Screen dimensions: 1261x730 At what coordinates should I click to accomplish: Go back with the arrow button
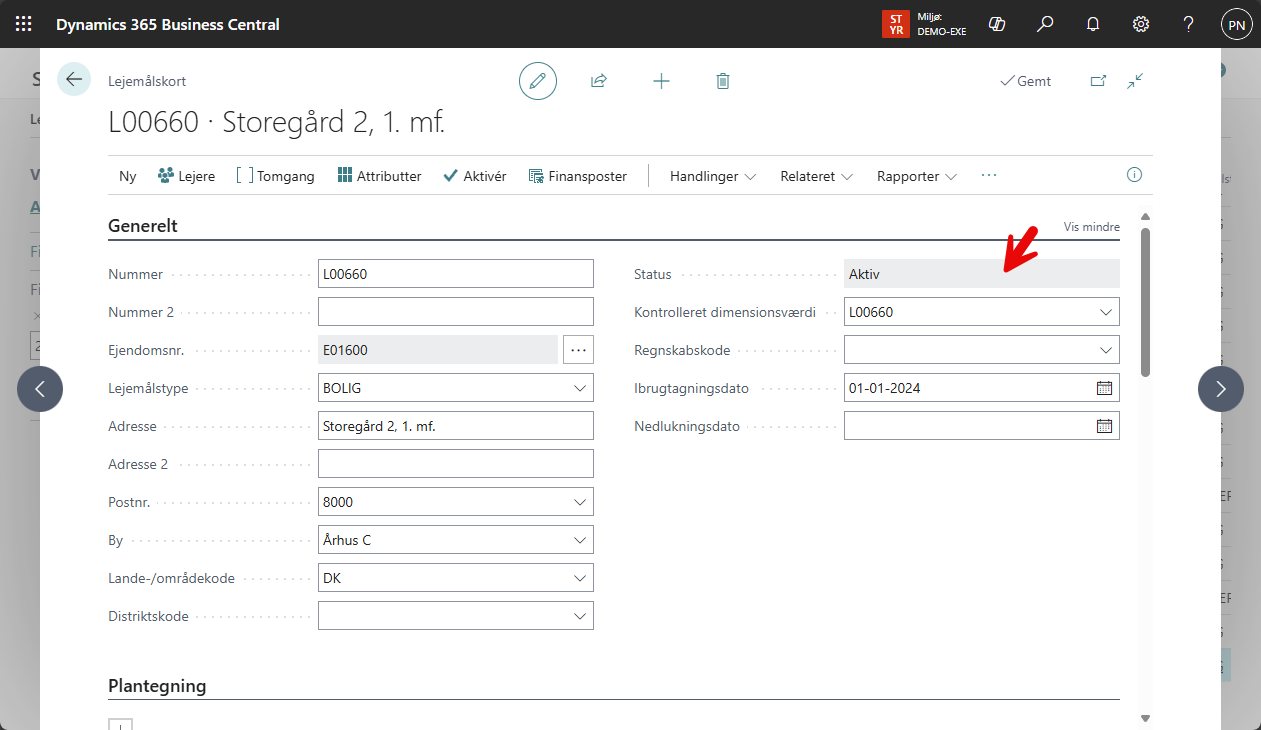[x=74, y=79]
